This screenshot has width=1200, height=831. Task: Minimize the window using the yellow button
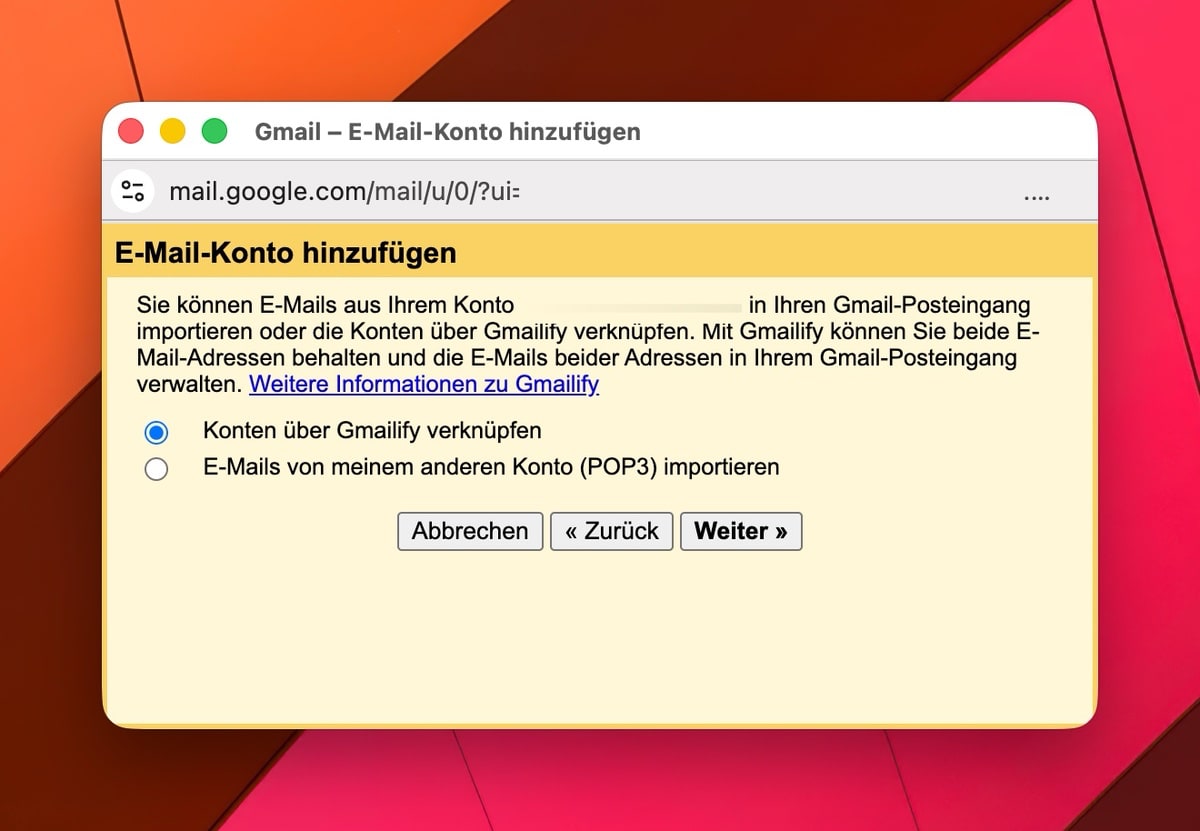click(173, 131)
